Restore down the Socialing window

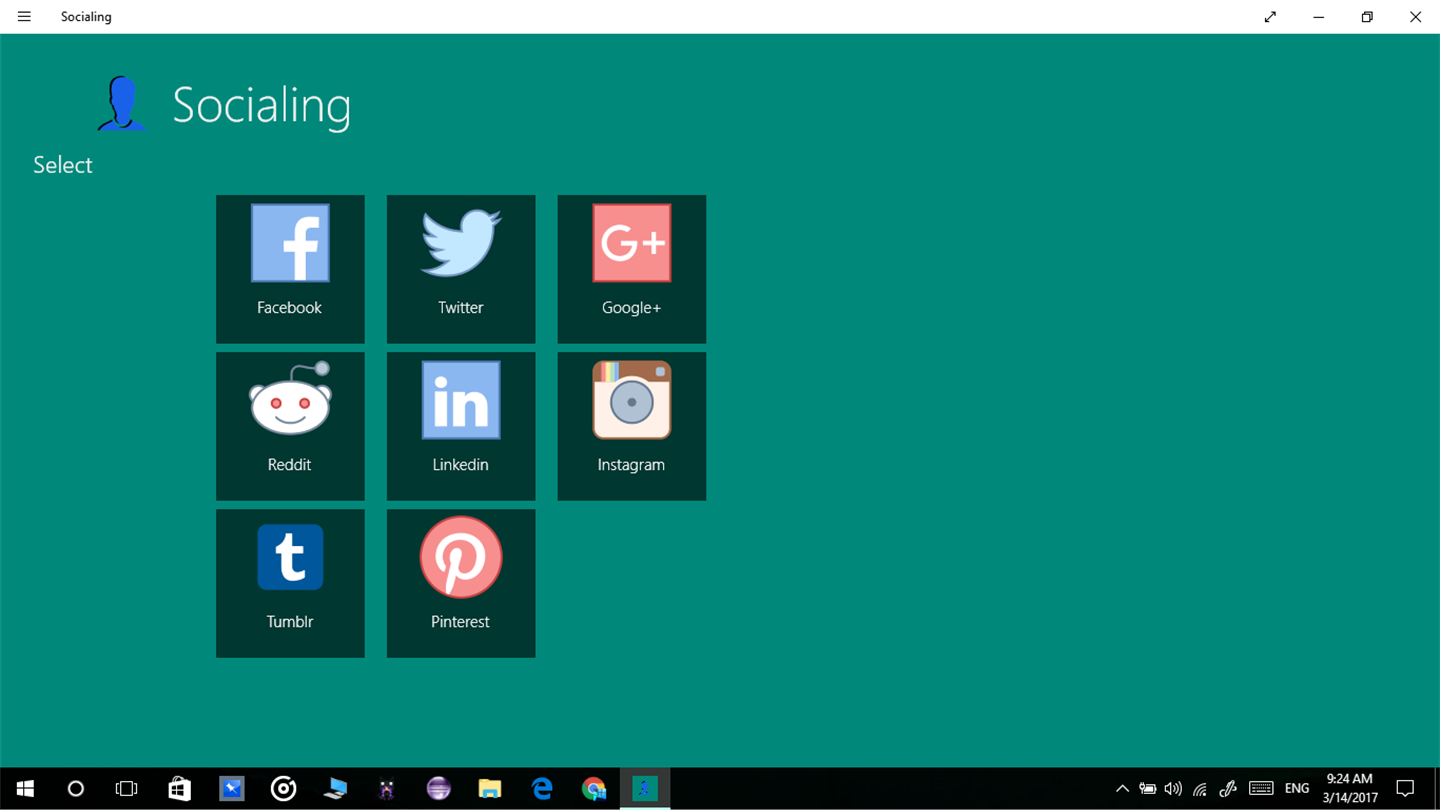tap(1367, 17)
